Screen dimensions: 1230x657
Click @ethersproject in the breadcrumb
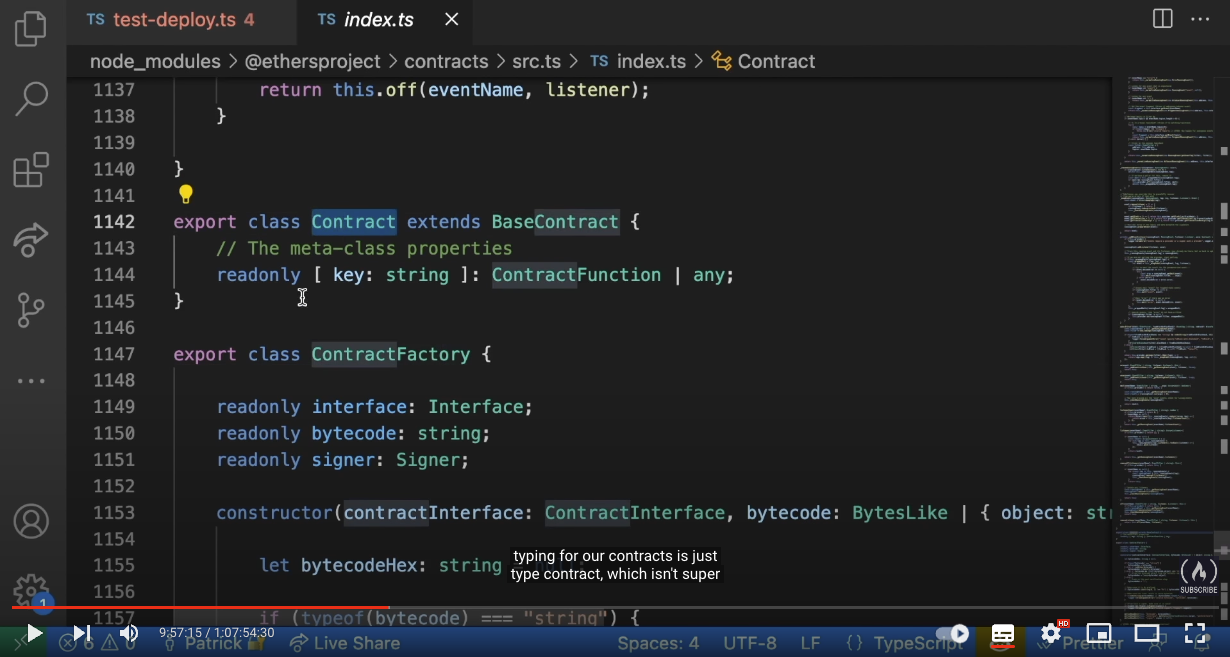313,61
